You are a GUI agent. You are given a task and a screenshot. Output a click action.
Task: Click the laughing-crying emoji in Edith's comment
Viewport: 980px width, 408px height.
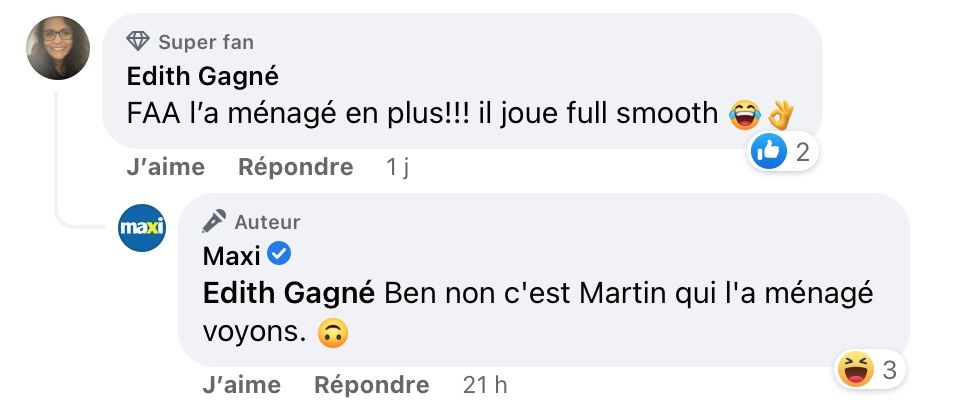coord(743,115)
